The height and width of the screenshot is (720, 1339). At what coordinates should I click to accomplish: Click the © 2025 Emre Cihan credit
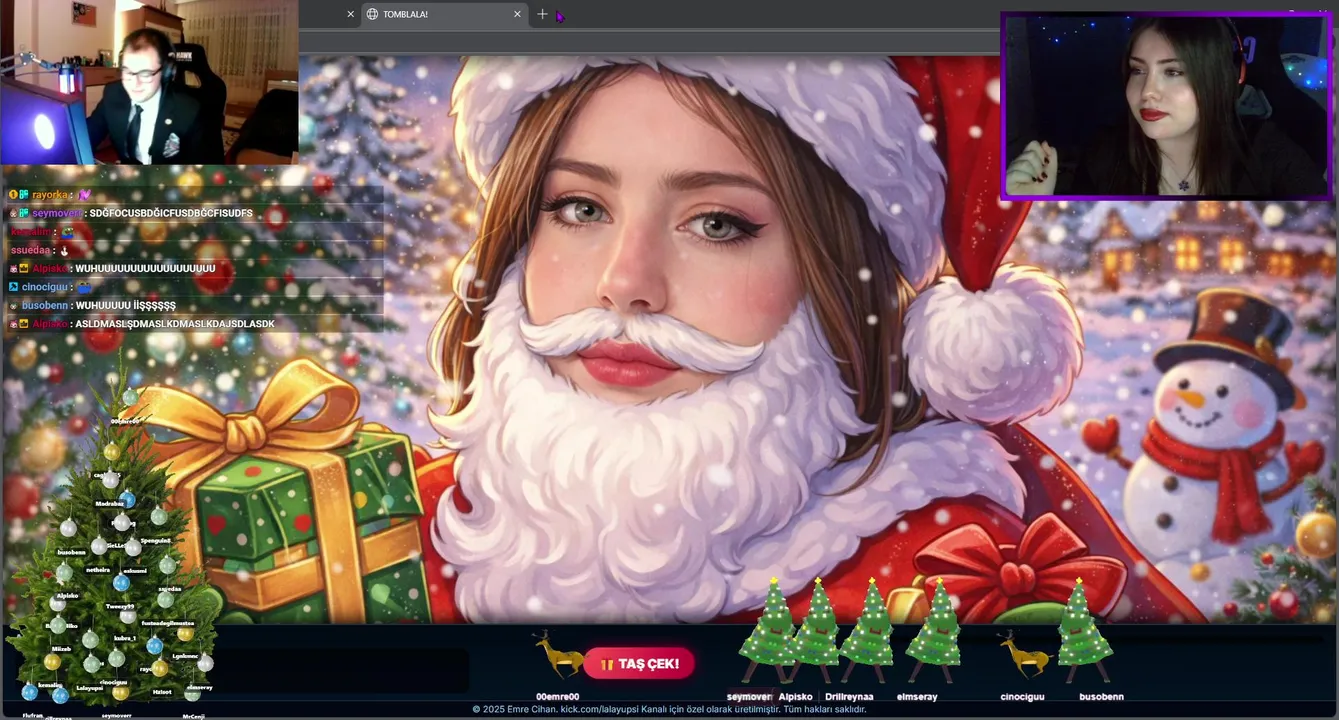click(514, 710)
